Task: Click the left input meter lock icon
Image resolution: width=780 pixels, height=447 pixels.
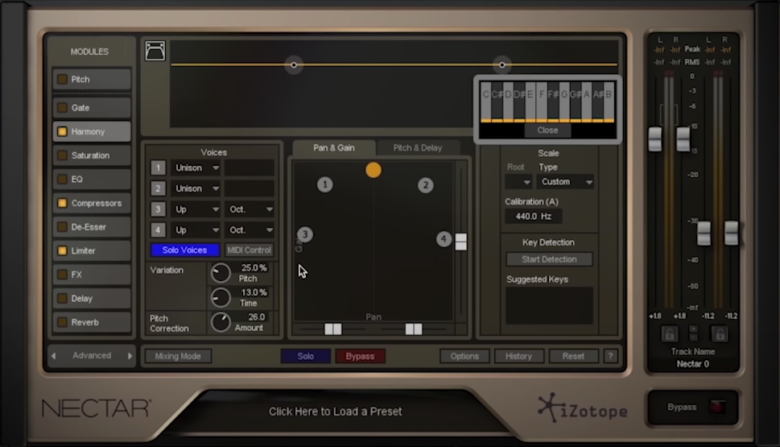Action: 670,334
